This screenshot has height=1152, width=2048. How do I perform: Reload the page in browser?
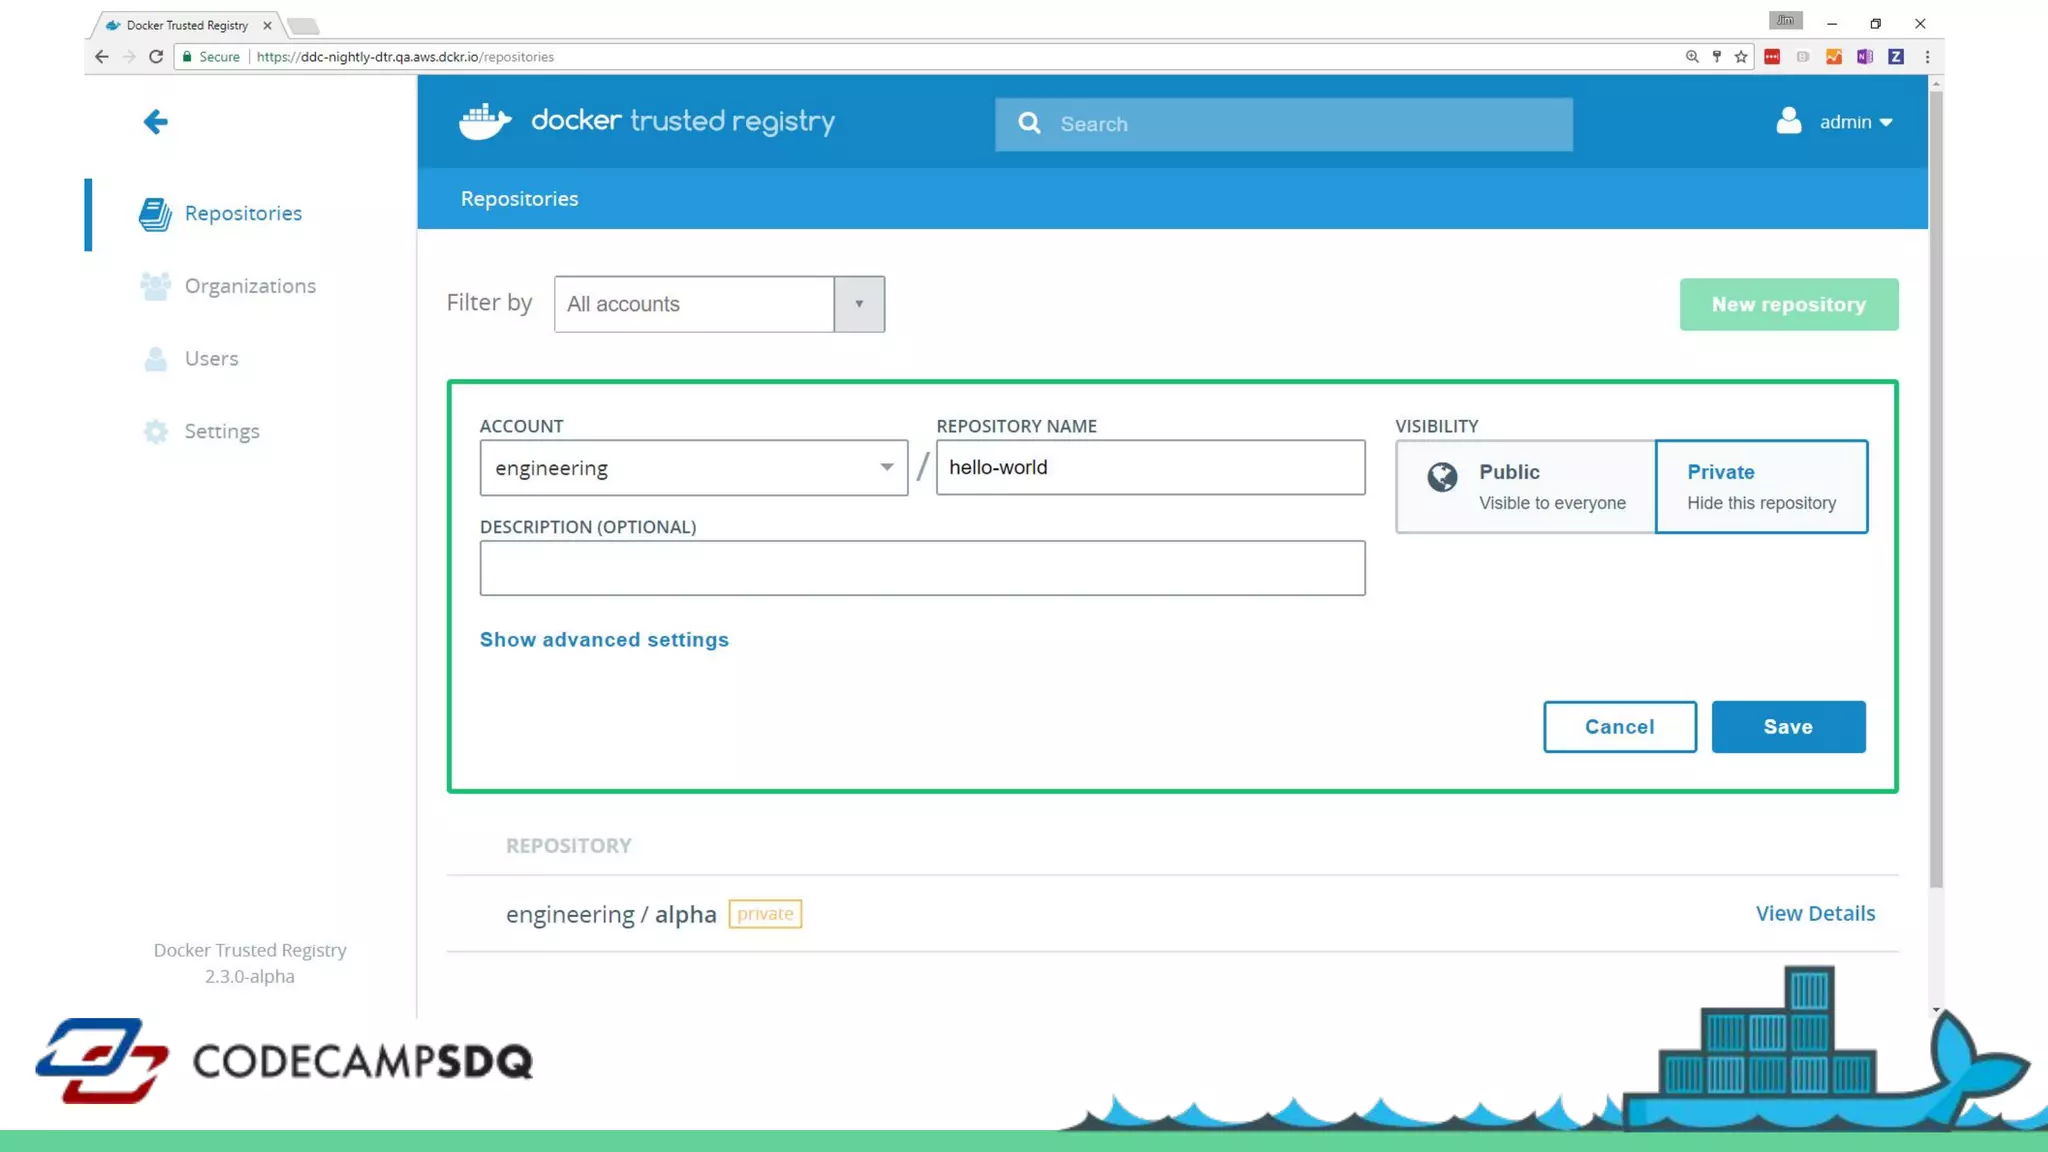[x=156, y=57]
